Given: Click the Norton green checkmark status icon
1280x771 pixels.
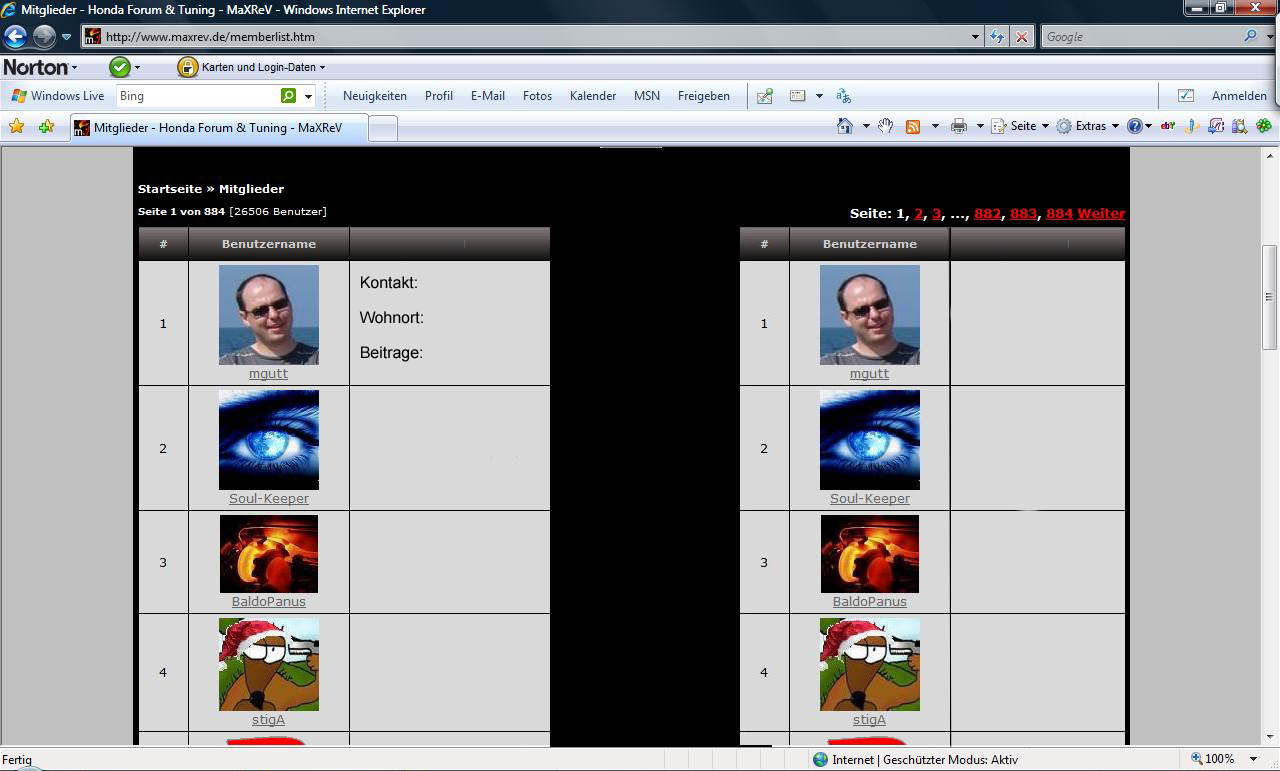Looking at the screenshot, I should click(x=119, y=67).
